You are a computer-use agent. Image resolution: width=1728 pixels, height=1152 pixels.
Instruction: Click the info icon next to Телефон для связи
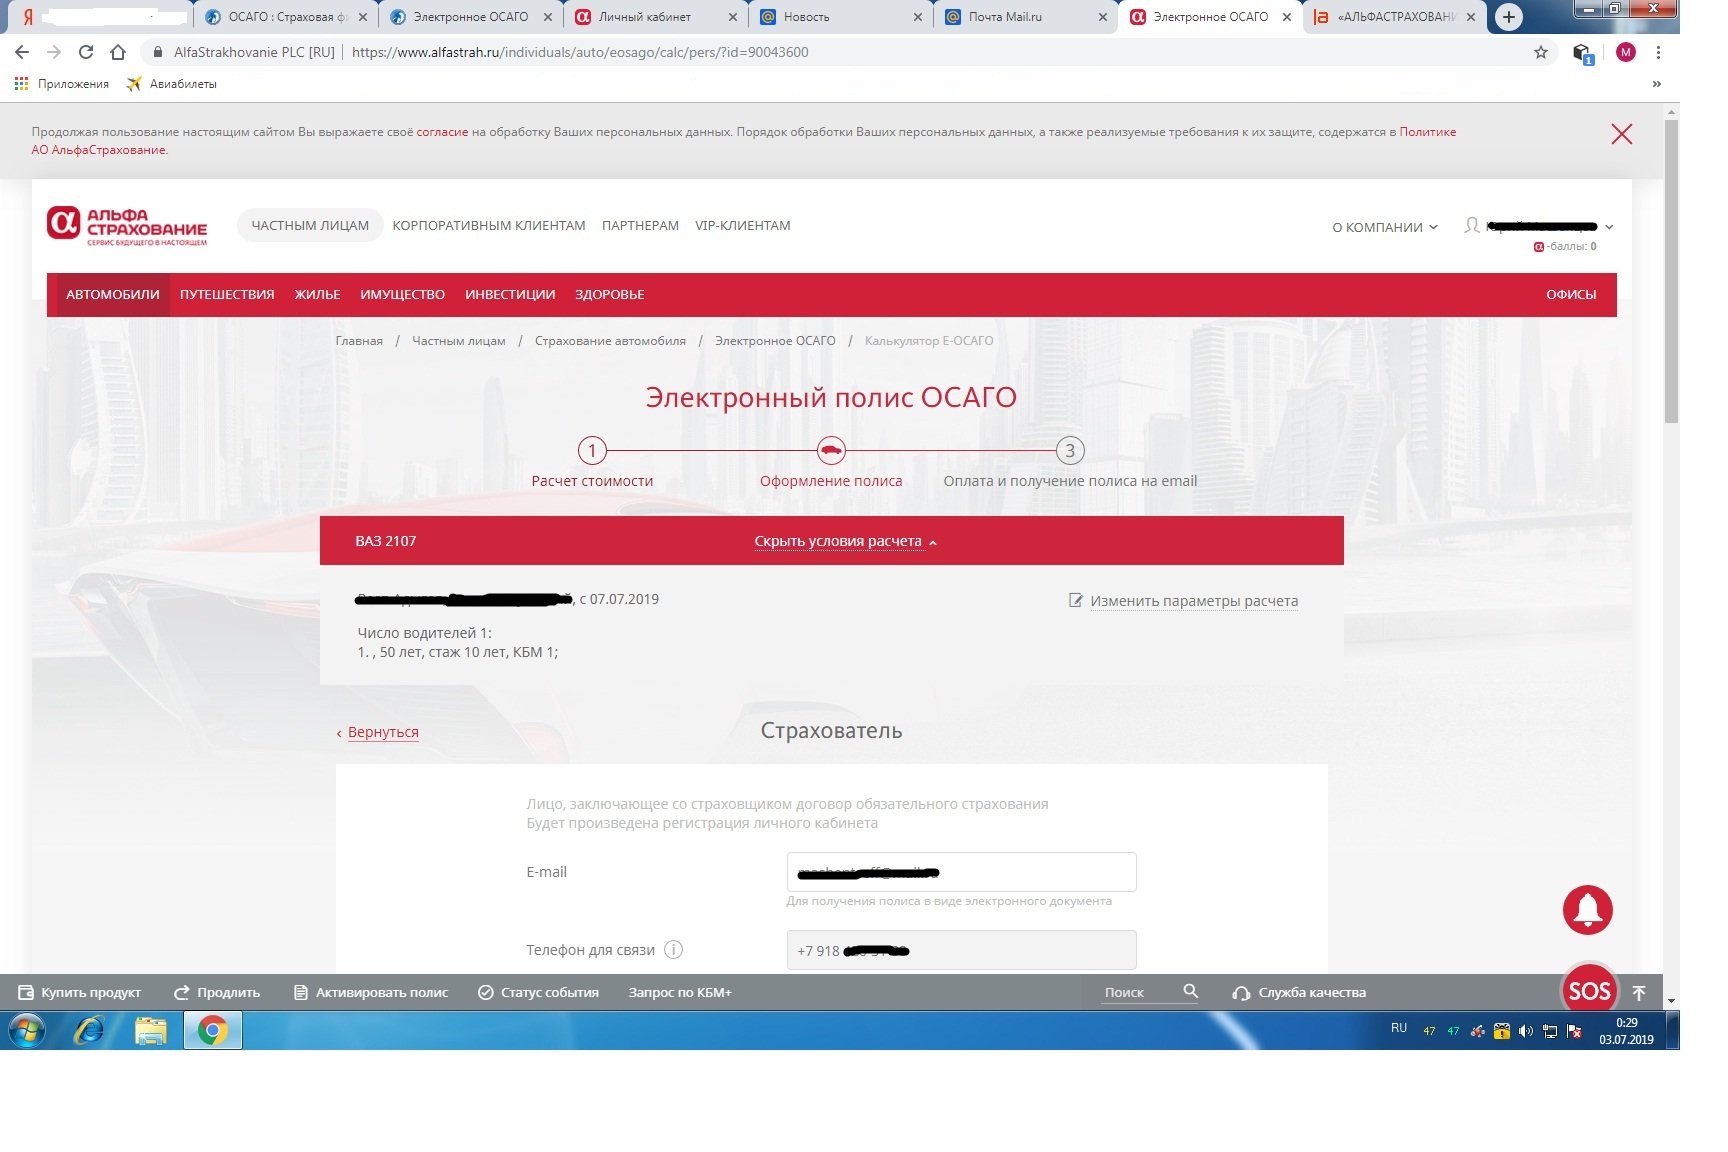pyautogui.click(x=673, y=950)
